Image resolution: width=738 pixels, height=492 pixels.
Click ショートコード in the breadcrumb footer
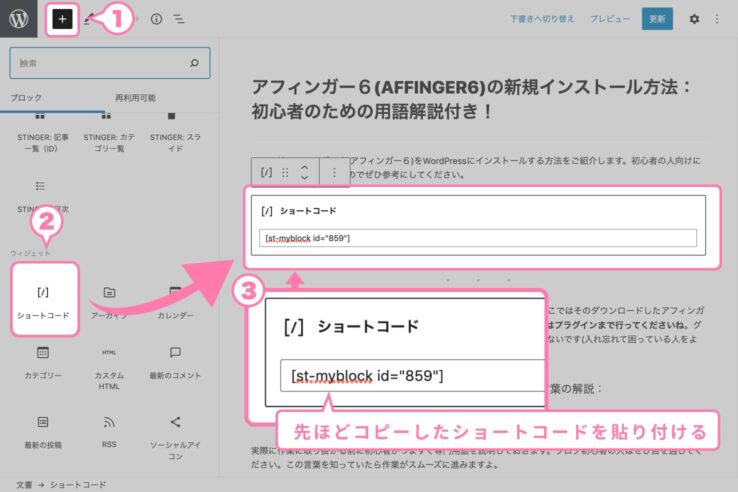point(78,484)
